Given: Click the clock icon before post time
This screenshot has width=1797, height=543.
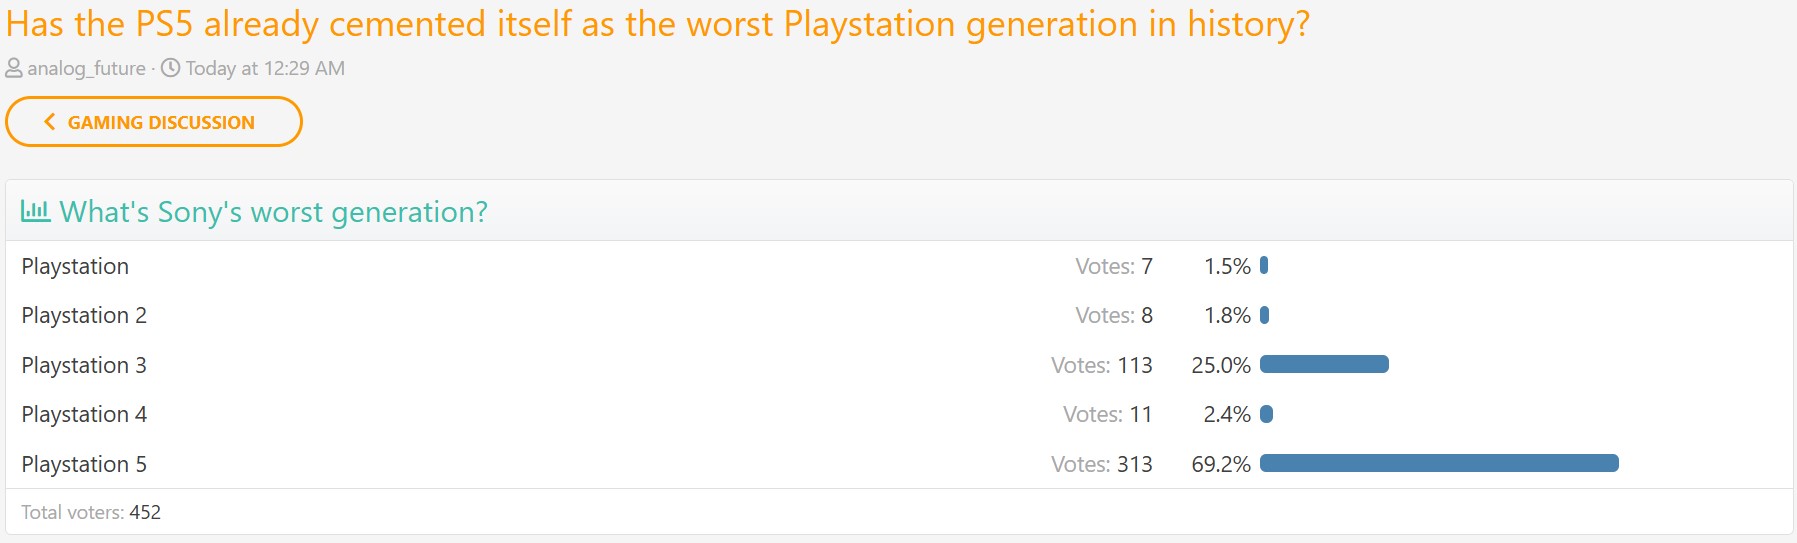Looking at the screenshot, I should tap(171, 68).
